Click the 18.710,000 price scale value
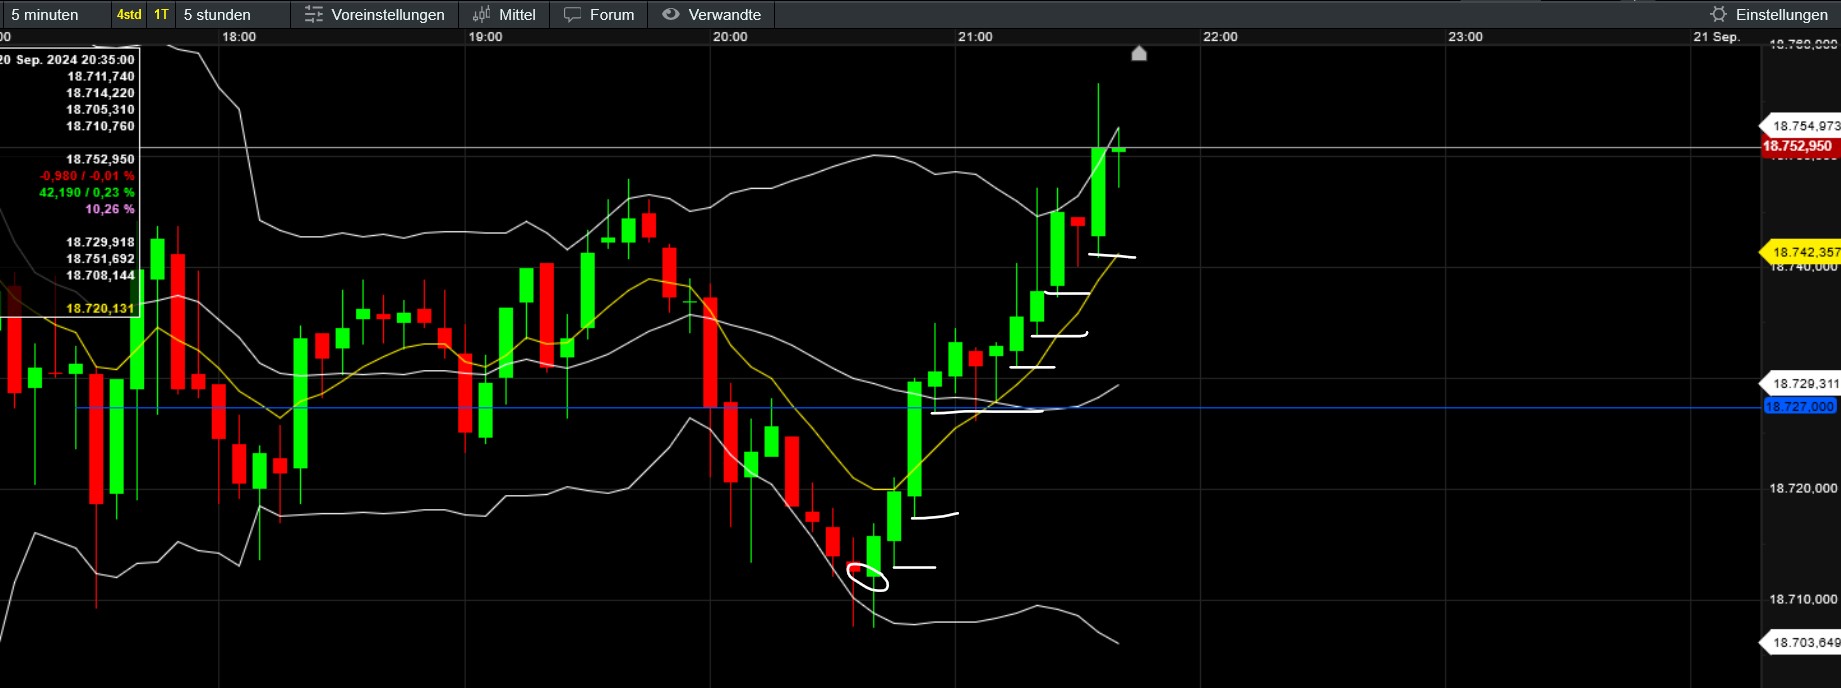Screen dimensions: 1841x688 [x=1803, y=599]
